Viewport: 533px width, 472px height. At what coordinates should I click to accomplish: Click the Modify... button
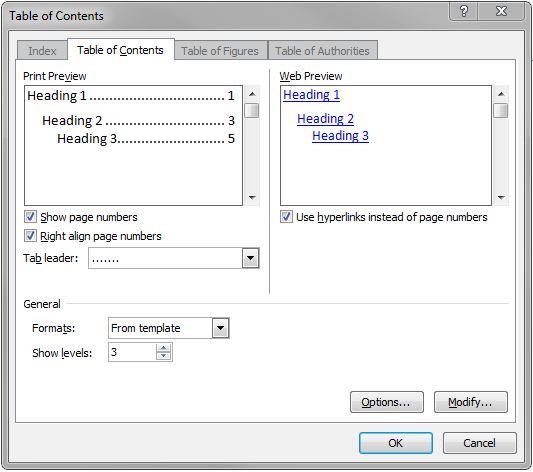470,402
